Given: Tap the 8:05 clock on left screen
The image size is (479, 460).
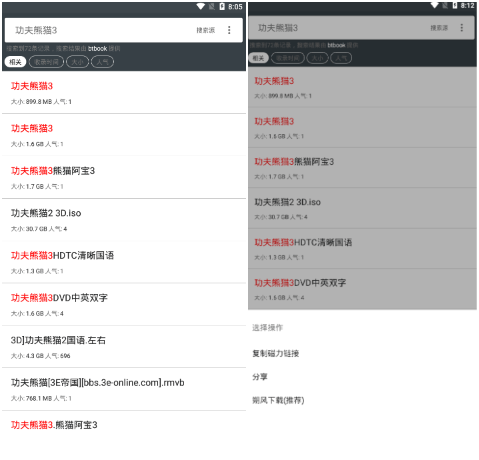Looking at the screenshot, I should pos(235,7).
